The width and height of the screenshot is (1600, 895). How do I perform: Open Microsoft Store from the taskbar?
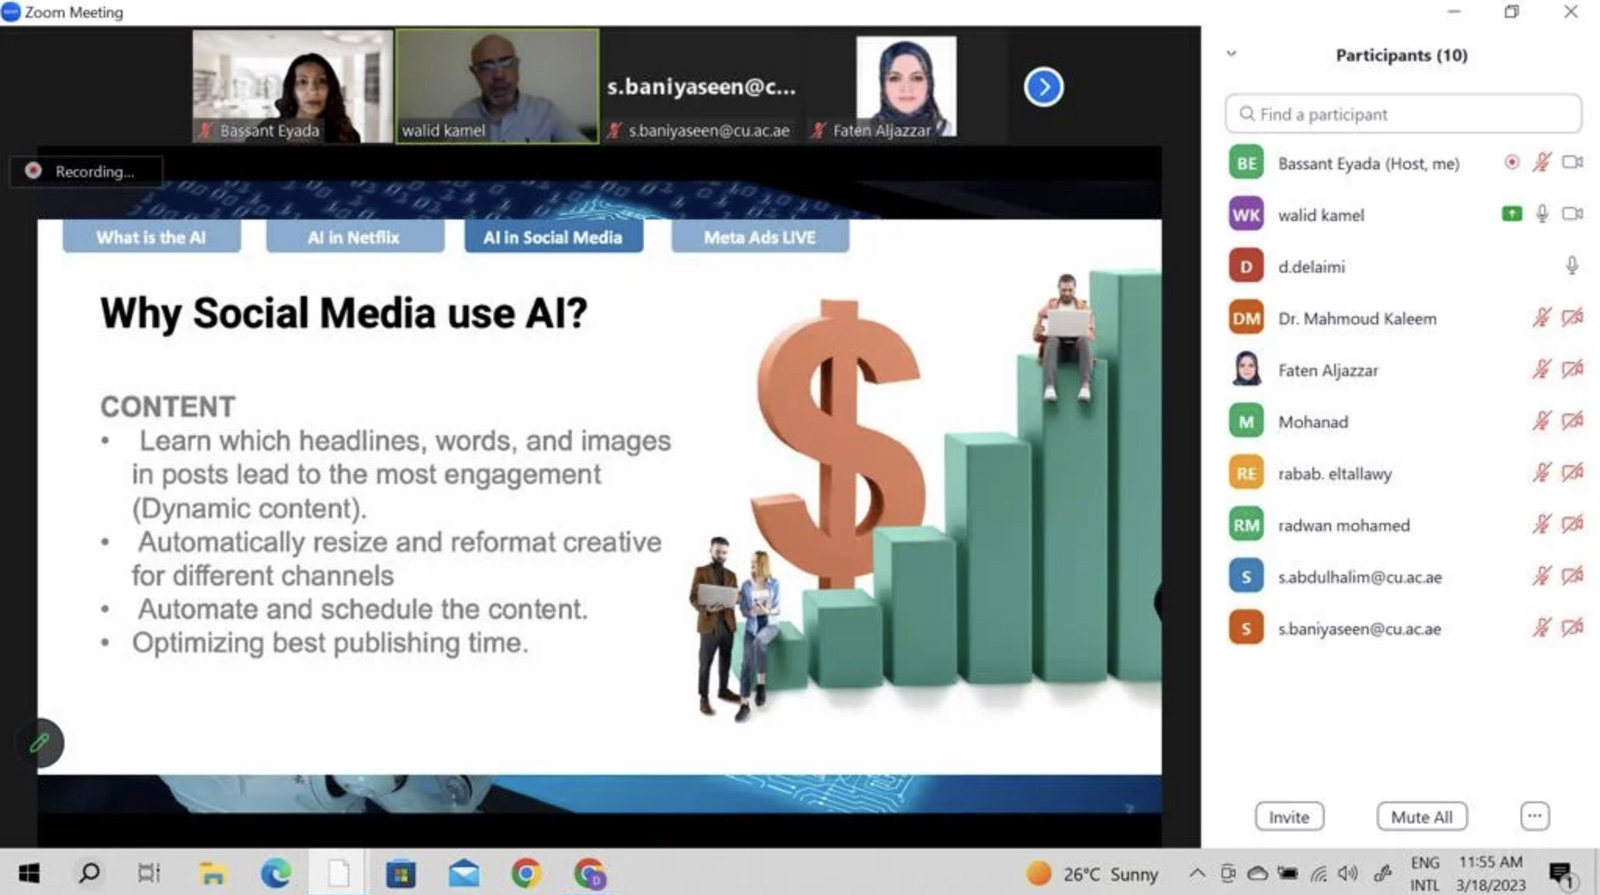point(401,873)
